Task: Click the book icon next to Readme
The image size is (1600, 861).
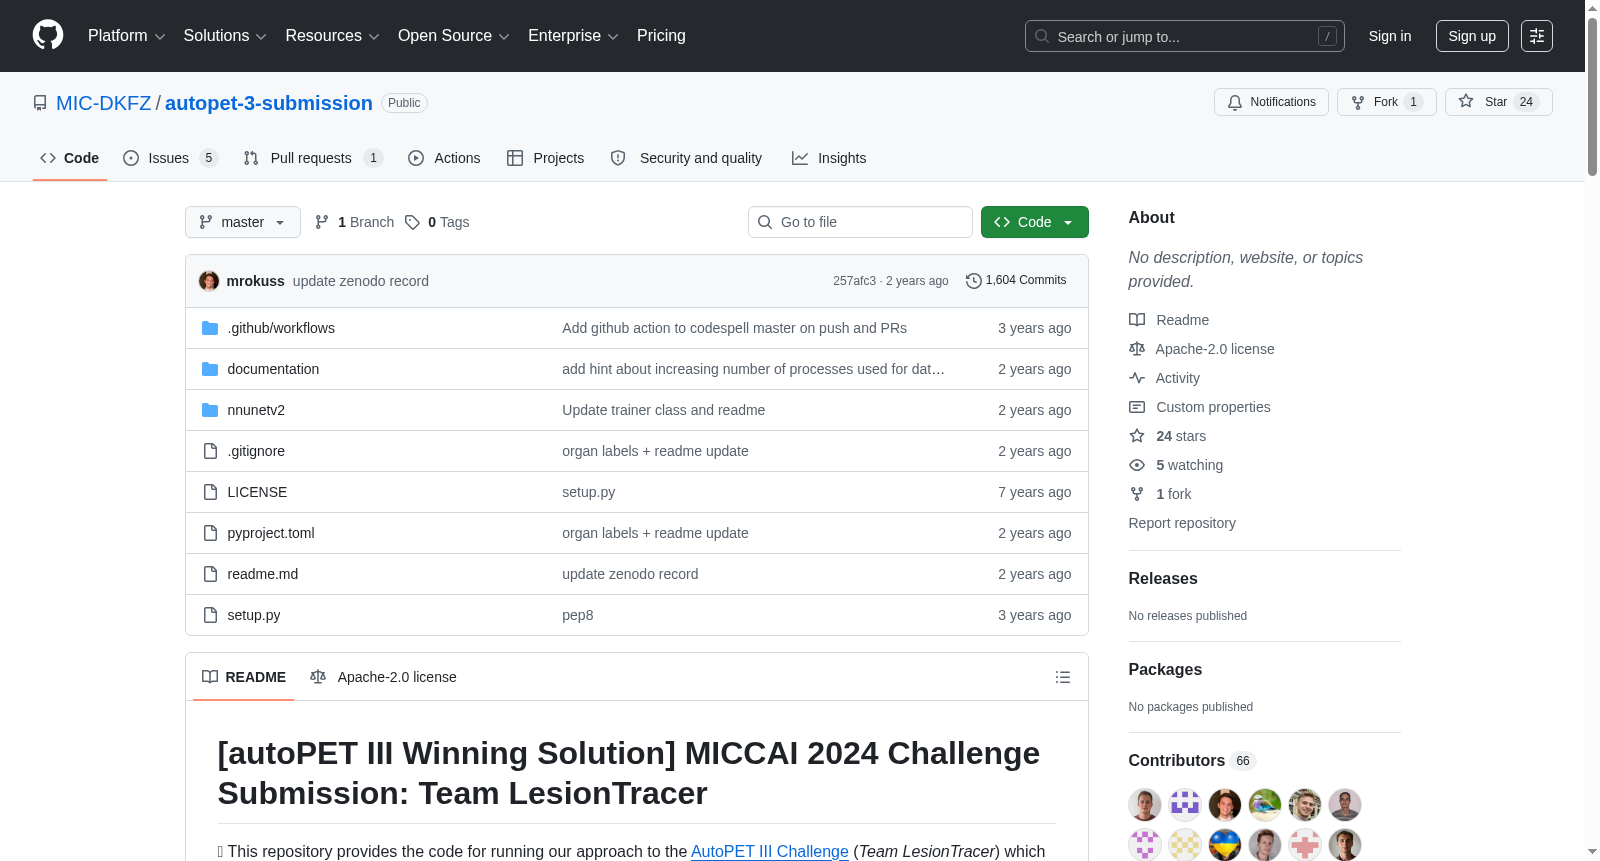Action: [x=1137, y=320]
